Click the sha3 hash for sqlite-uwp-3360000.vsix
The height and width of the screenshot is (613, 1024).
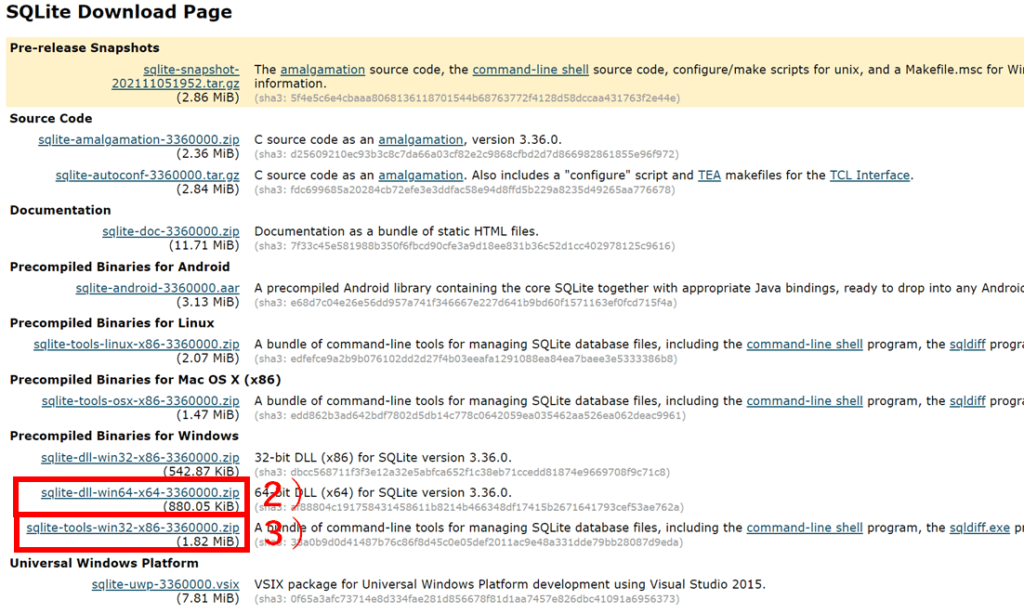(466, 599)
